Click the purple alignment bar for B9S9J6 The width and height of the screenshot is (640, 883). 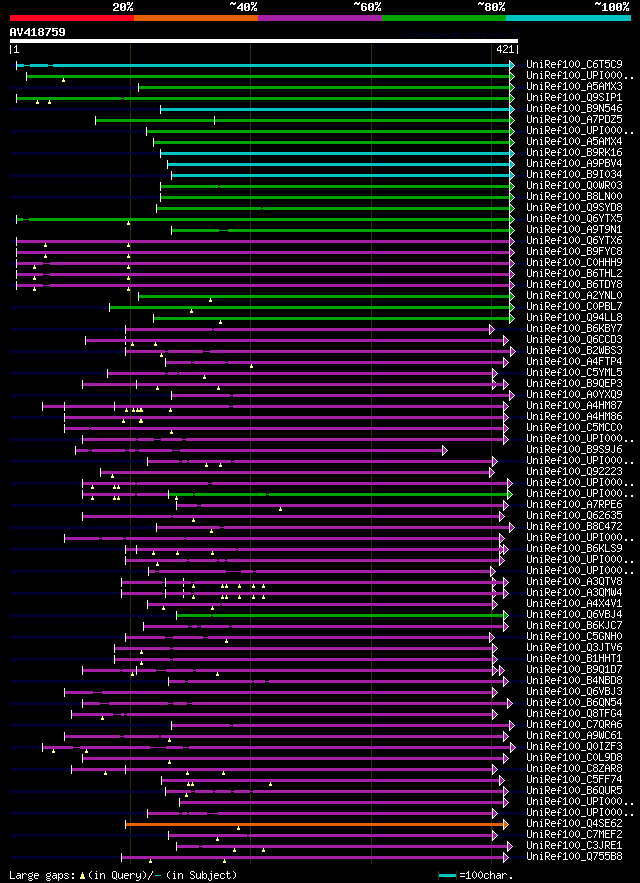point(259,450)
